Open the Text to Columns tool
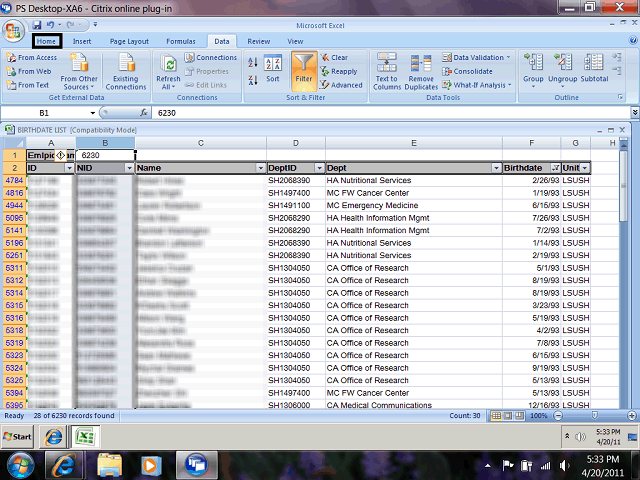 coord(386,69)
